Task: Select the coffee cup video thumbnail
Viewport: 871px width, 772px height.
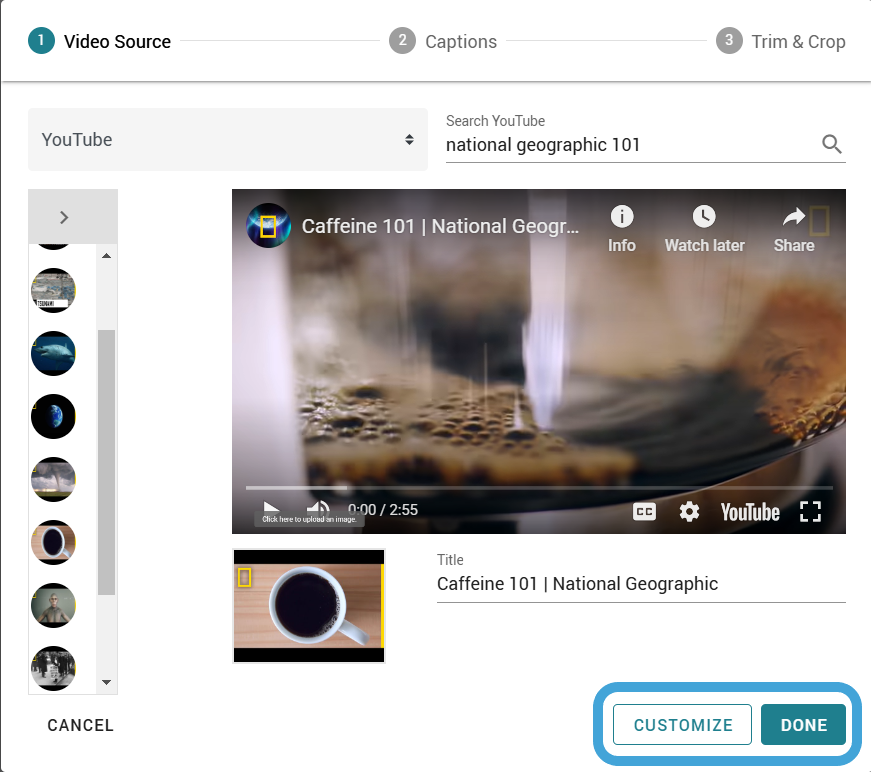Action: coord(308,606)
